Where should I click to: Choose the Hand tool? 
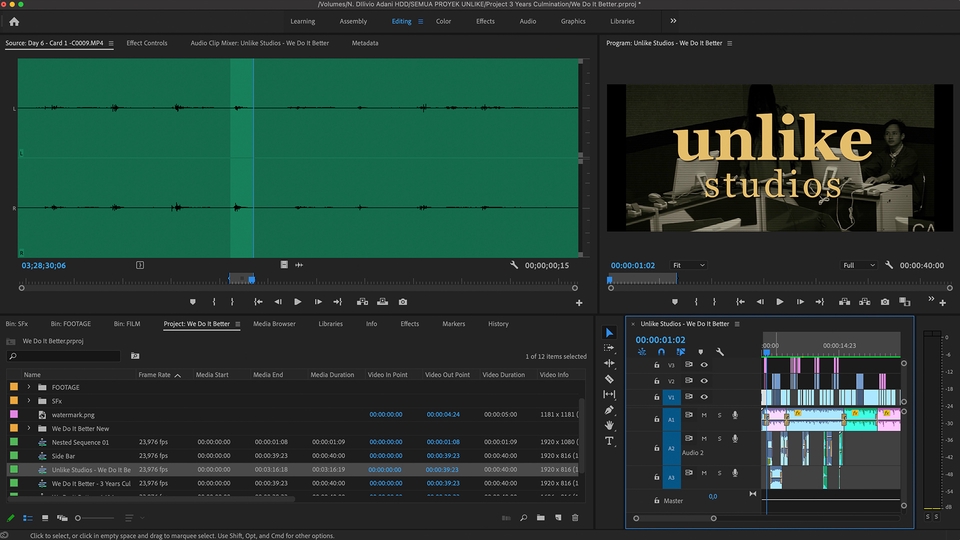(609, 425)
